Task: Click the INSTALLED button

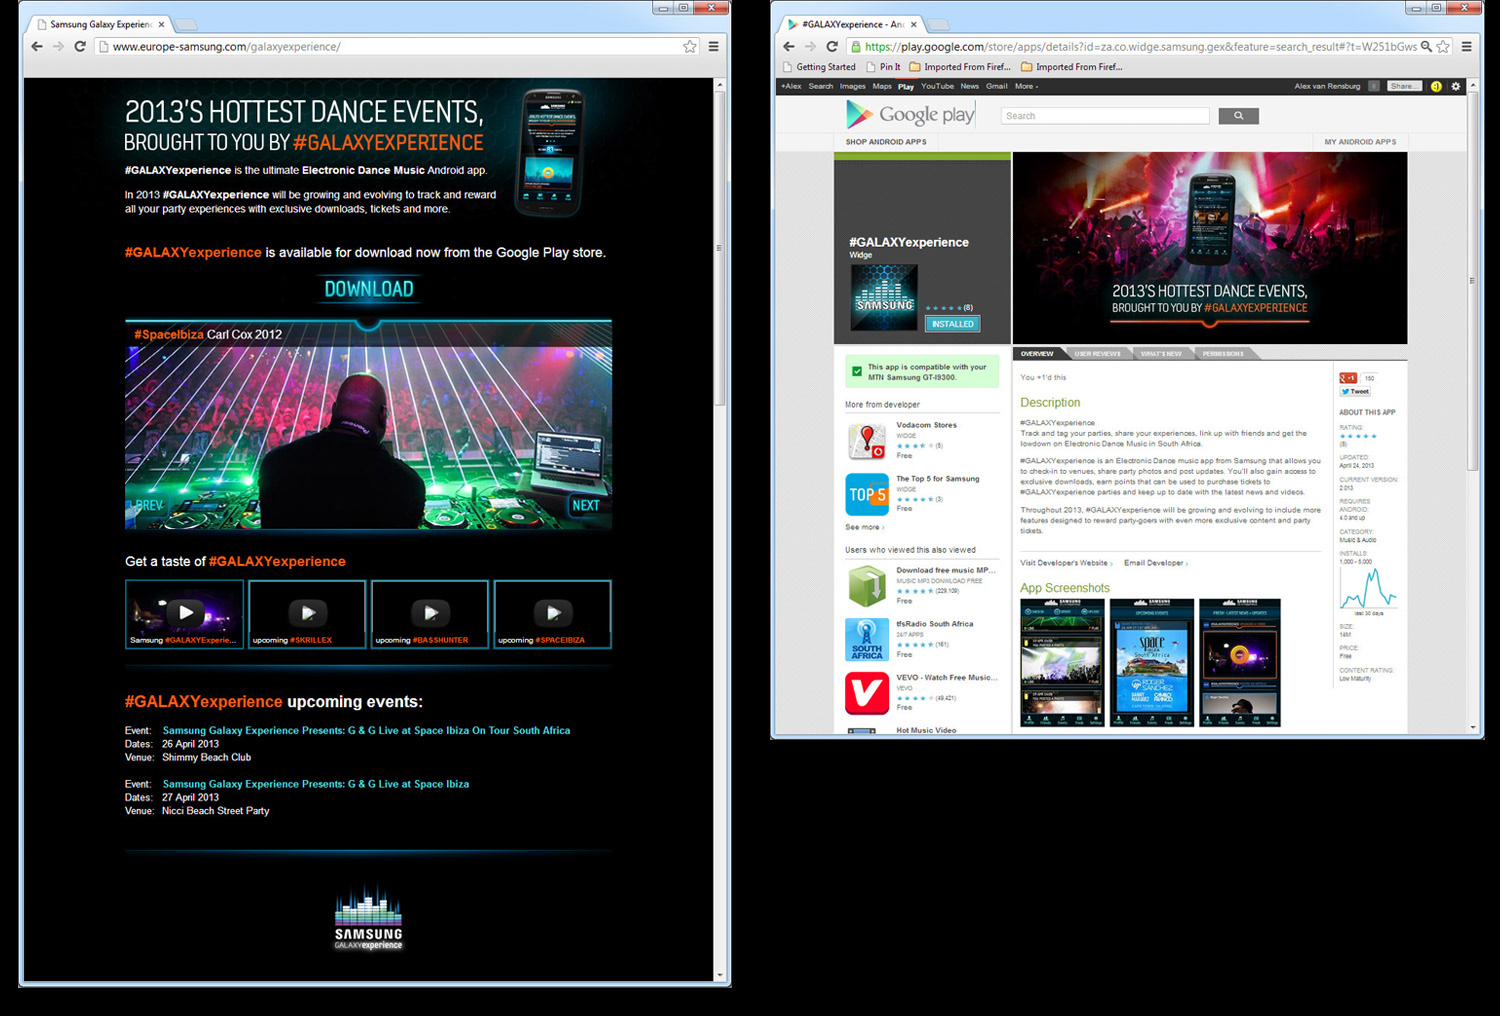Action: click(952, 324)
